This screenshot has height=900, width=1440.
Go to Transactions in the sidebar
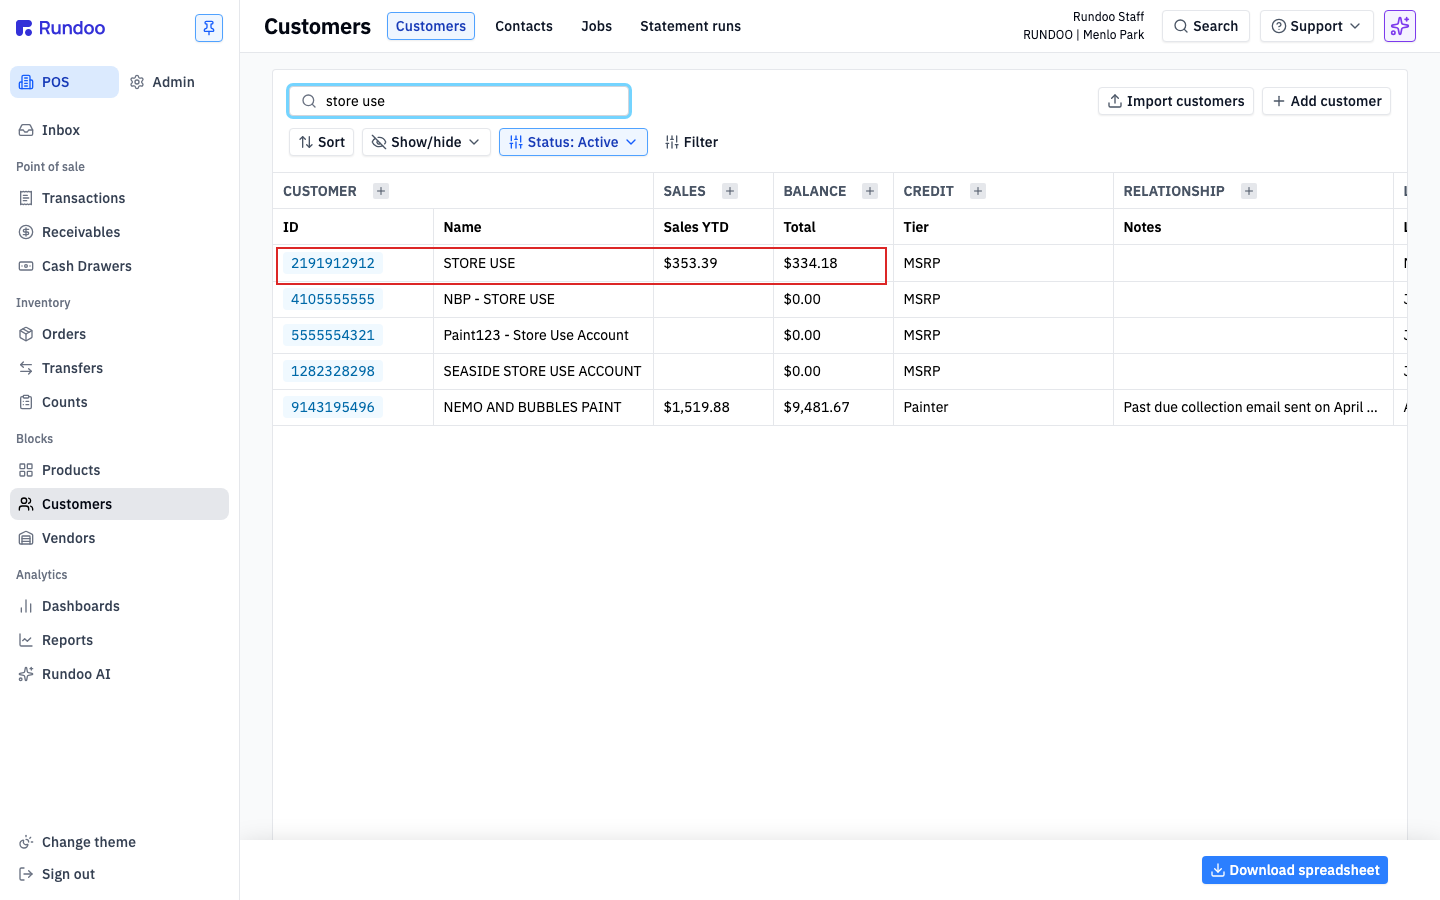(x=119, y=198)
